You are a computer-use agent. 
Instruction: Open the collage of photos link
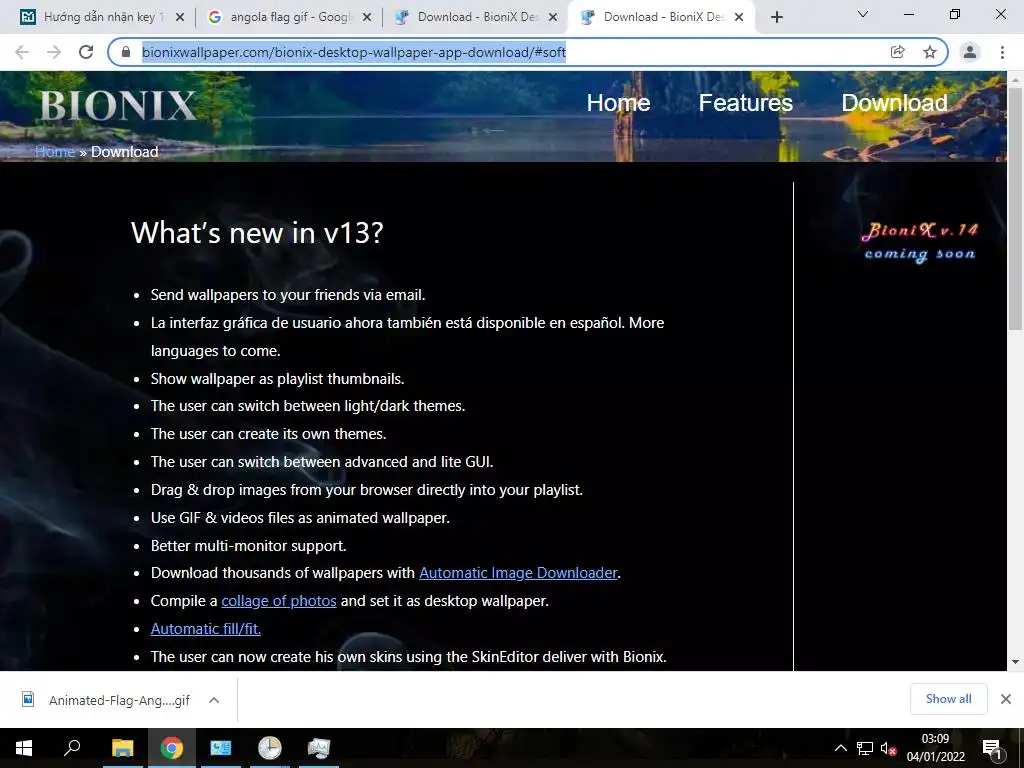[x=279, y=601]
